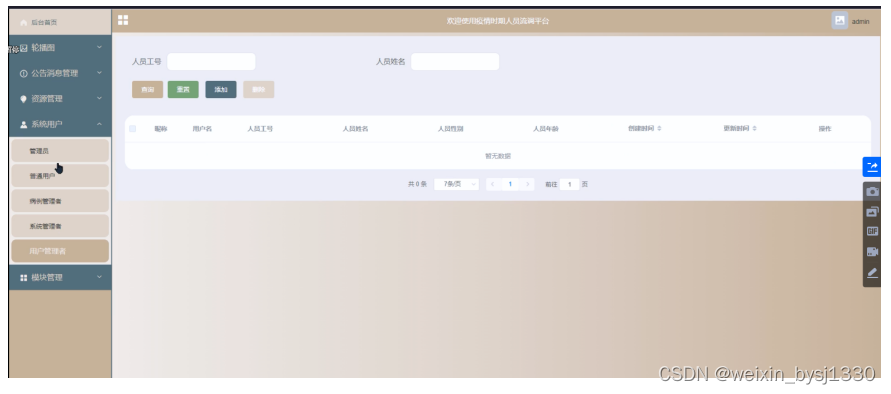This screenshot has width=891, height=394.
Task: Click the GIF recording icon
Action: (x=872, y=231)
